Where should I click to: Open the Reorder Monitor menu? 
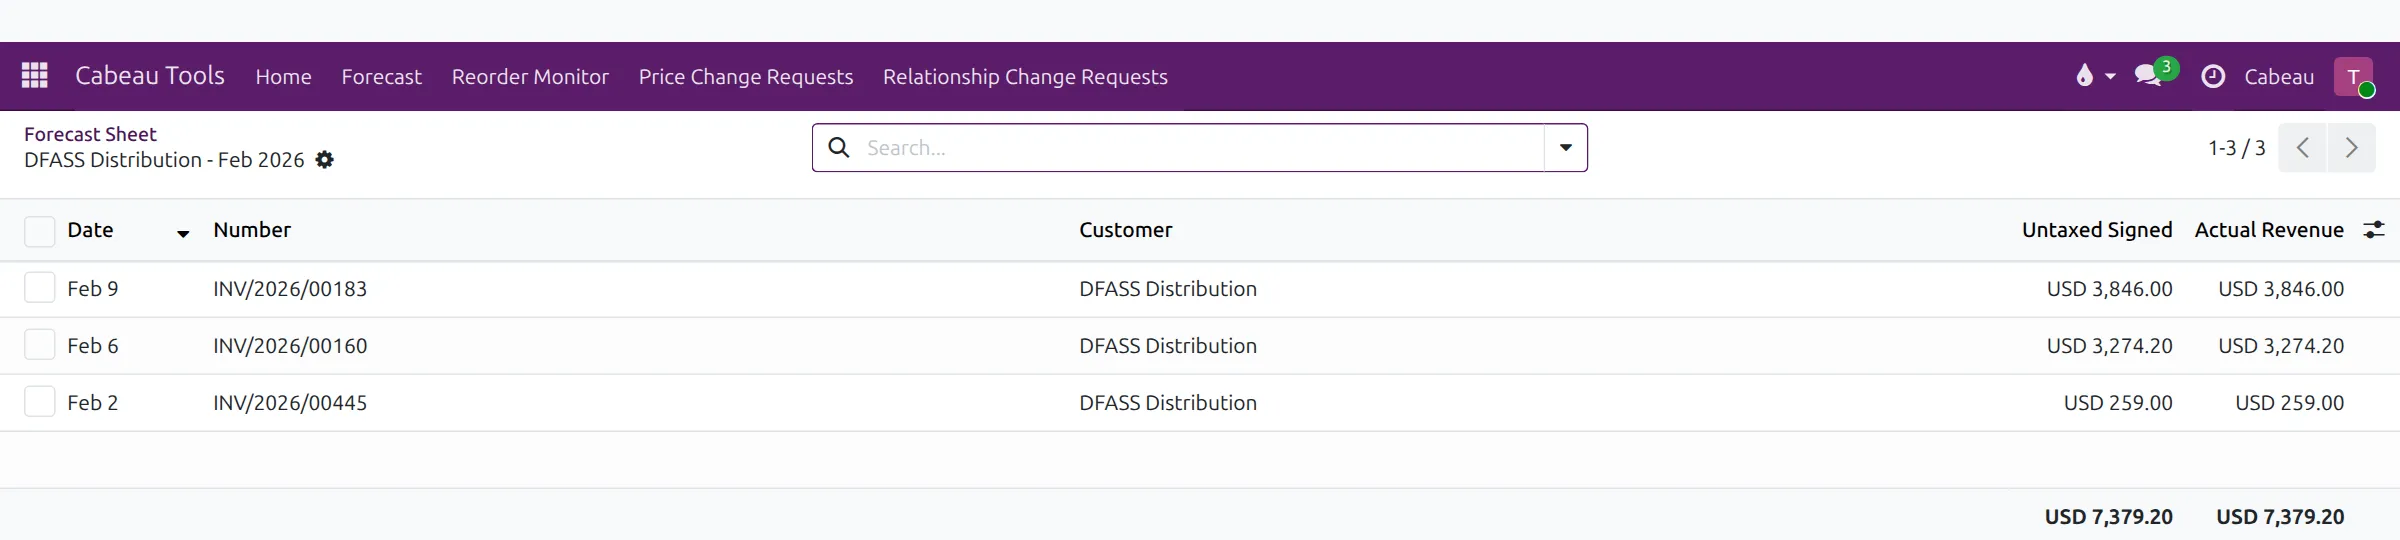pyautogui.click(x=530, y=76)
